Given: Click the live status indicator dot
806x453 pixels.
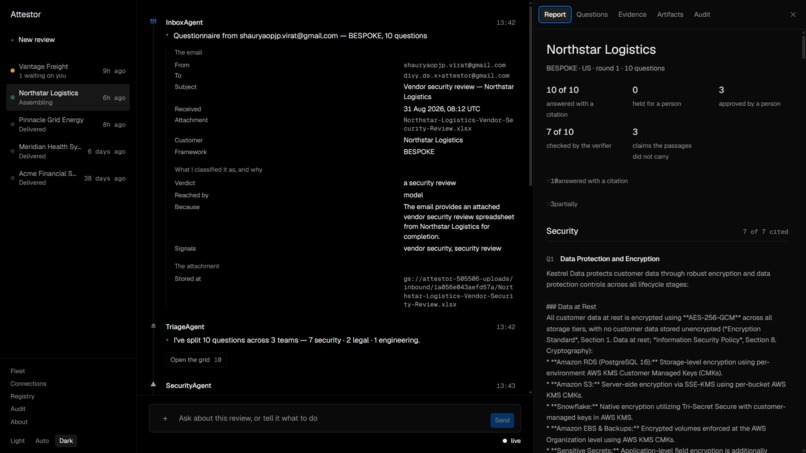Looking at the screenshot, I should [505, 441].
